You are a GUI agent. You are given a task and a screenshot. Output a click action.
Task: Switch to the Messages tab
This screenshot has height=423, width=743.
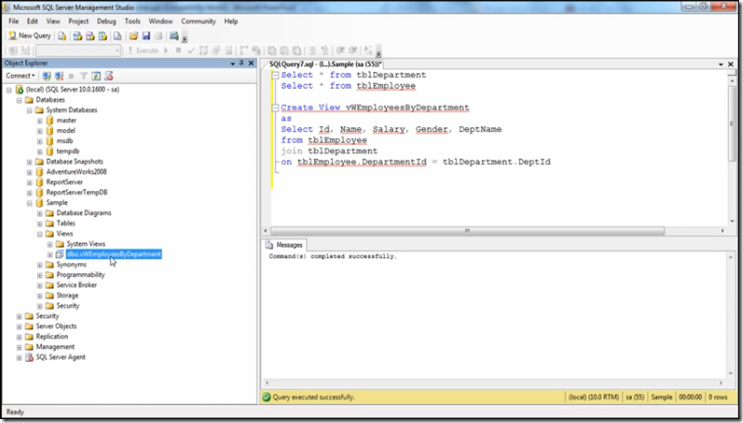[x=284, y=245]
